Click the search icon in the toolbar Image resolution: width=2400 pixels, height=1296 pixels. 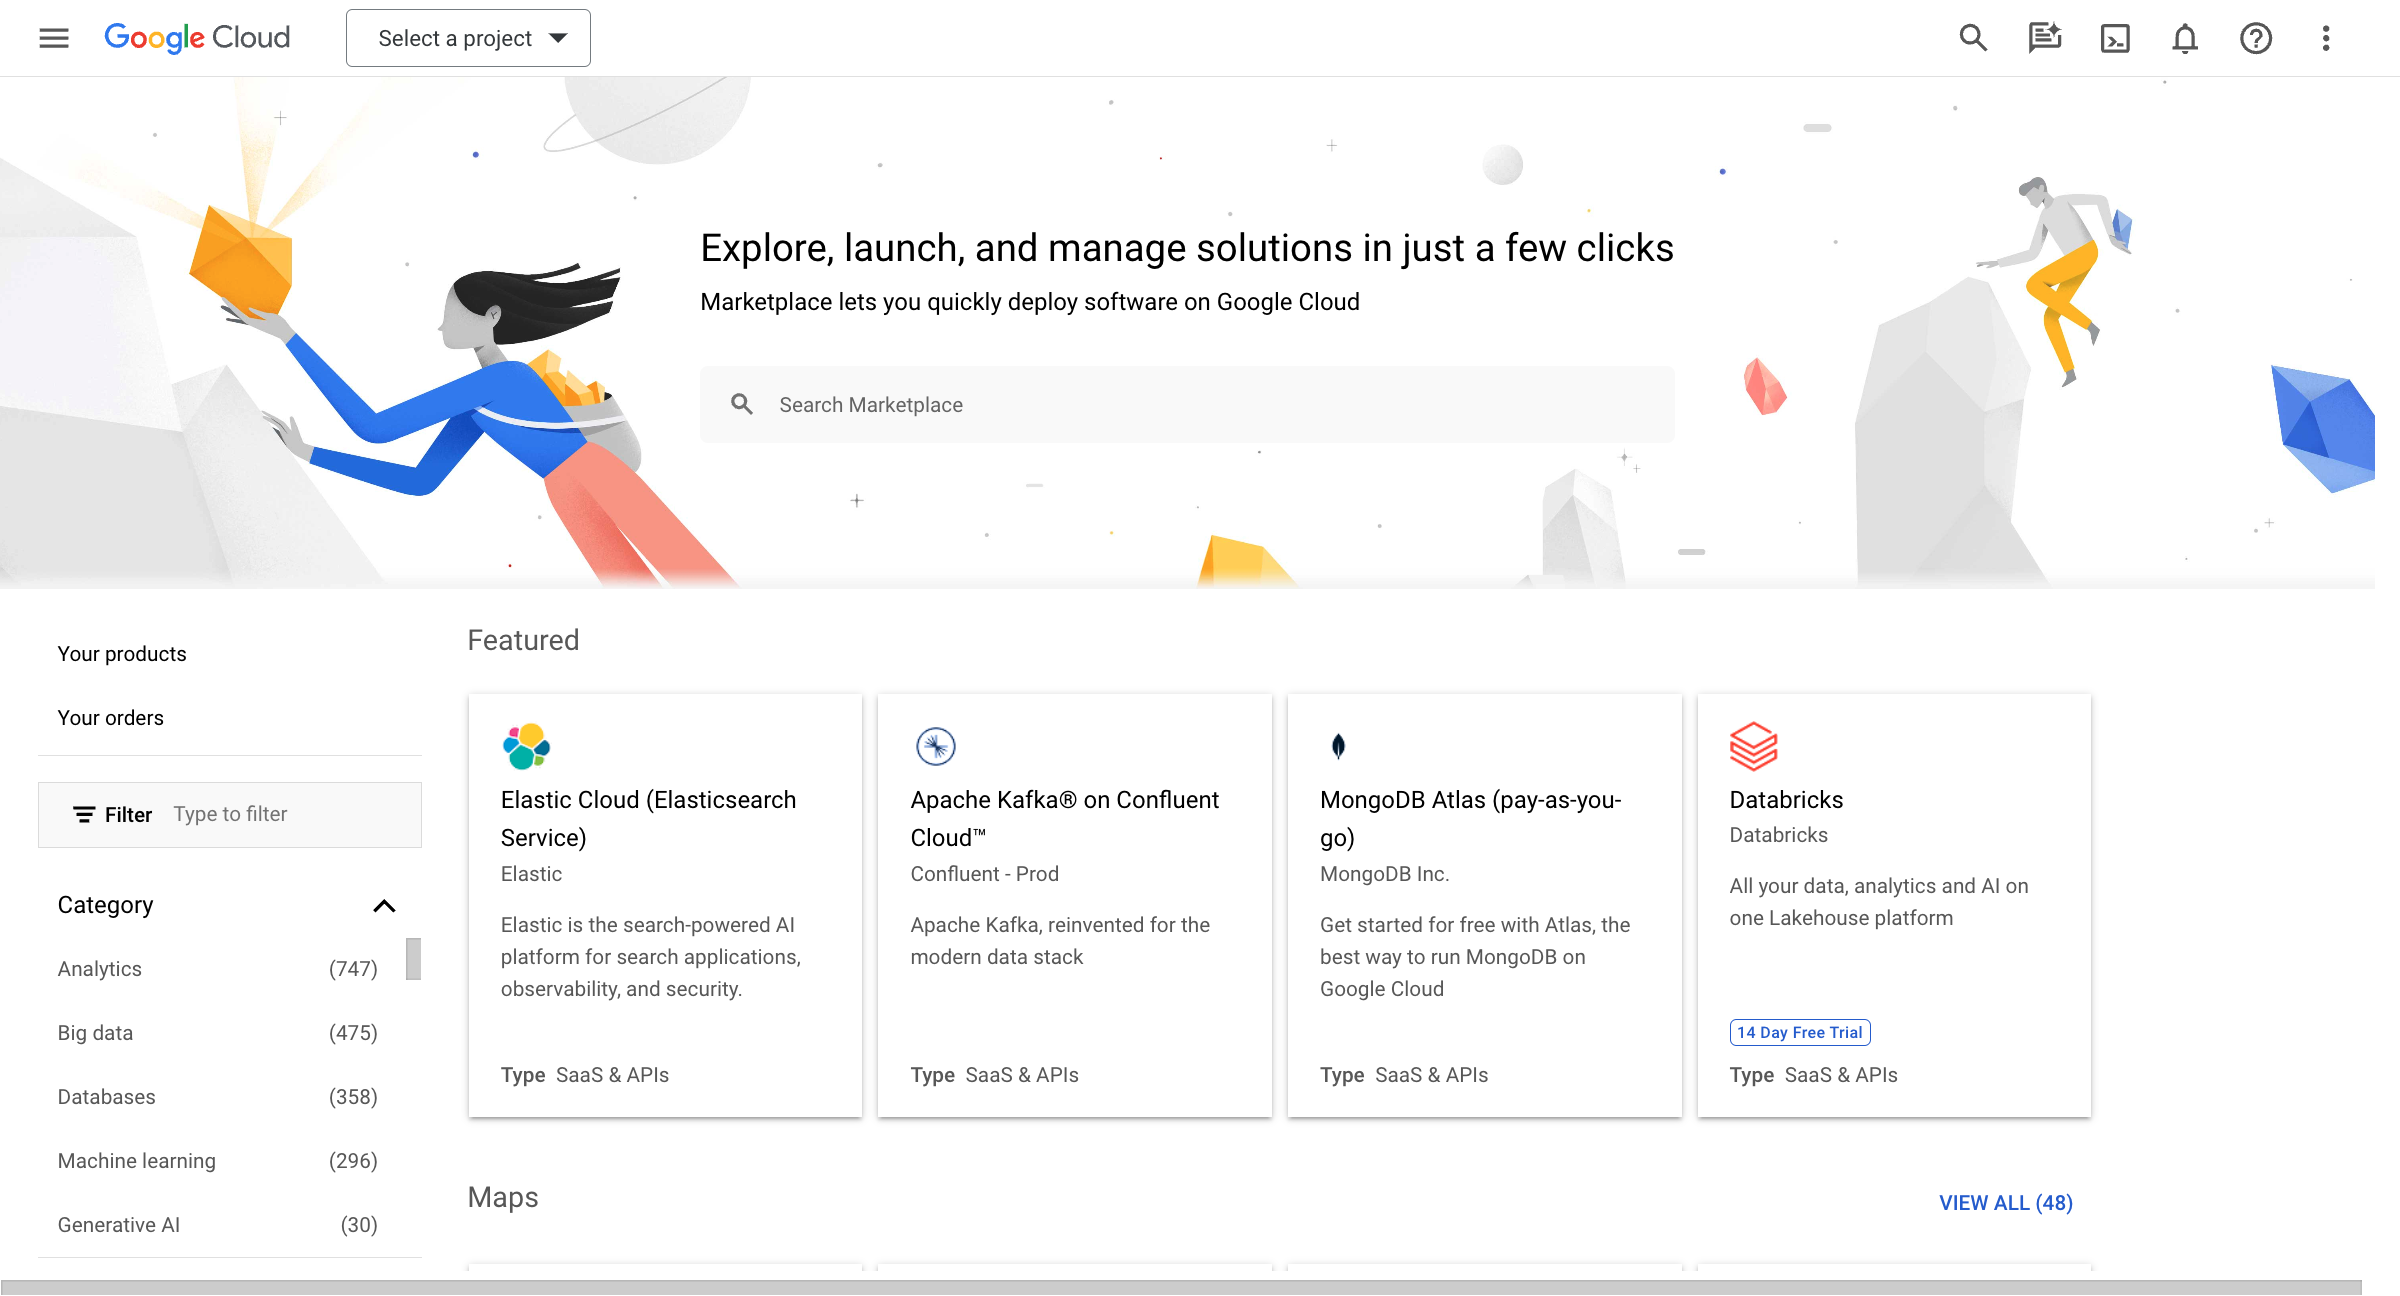(x=1972, y=38)
